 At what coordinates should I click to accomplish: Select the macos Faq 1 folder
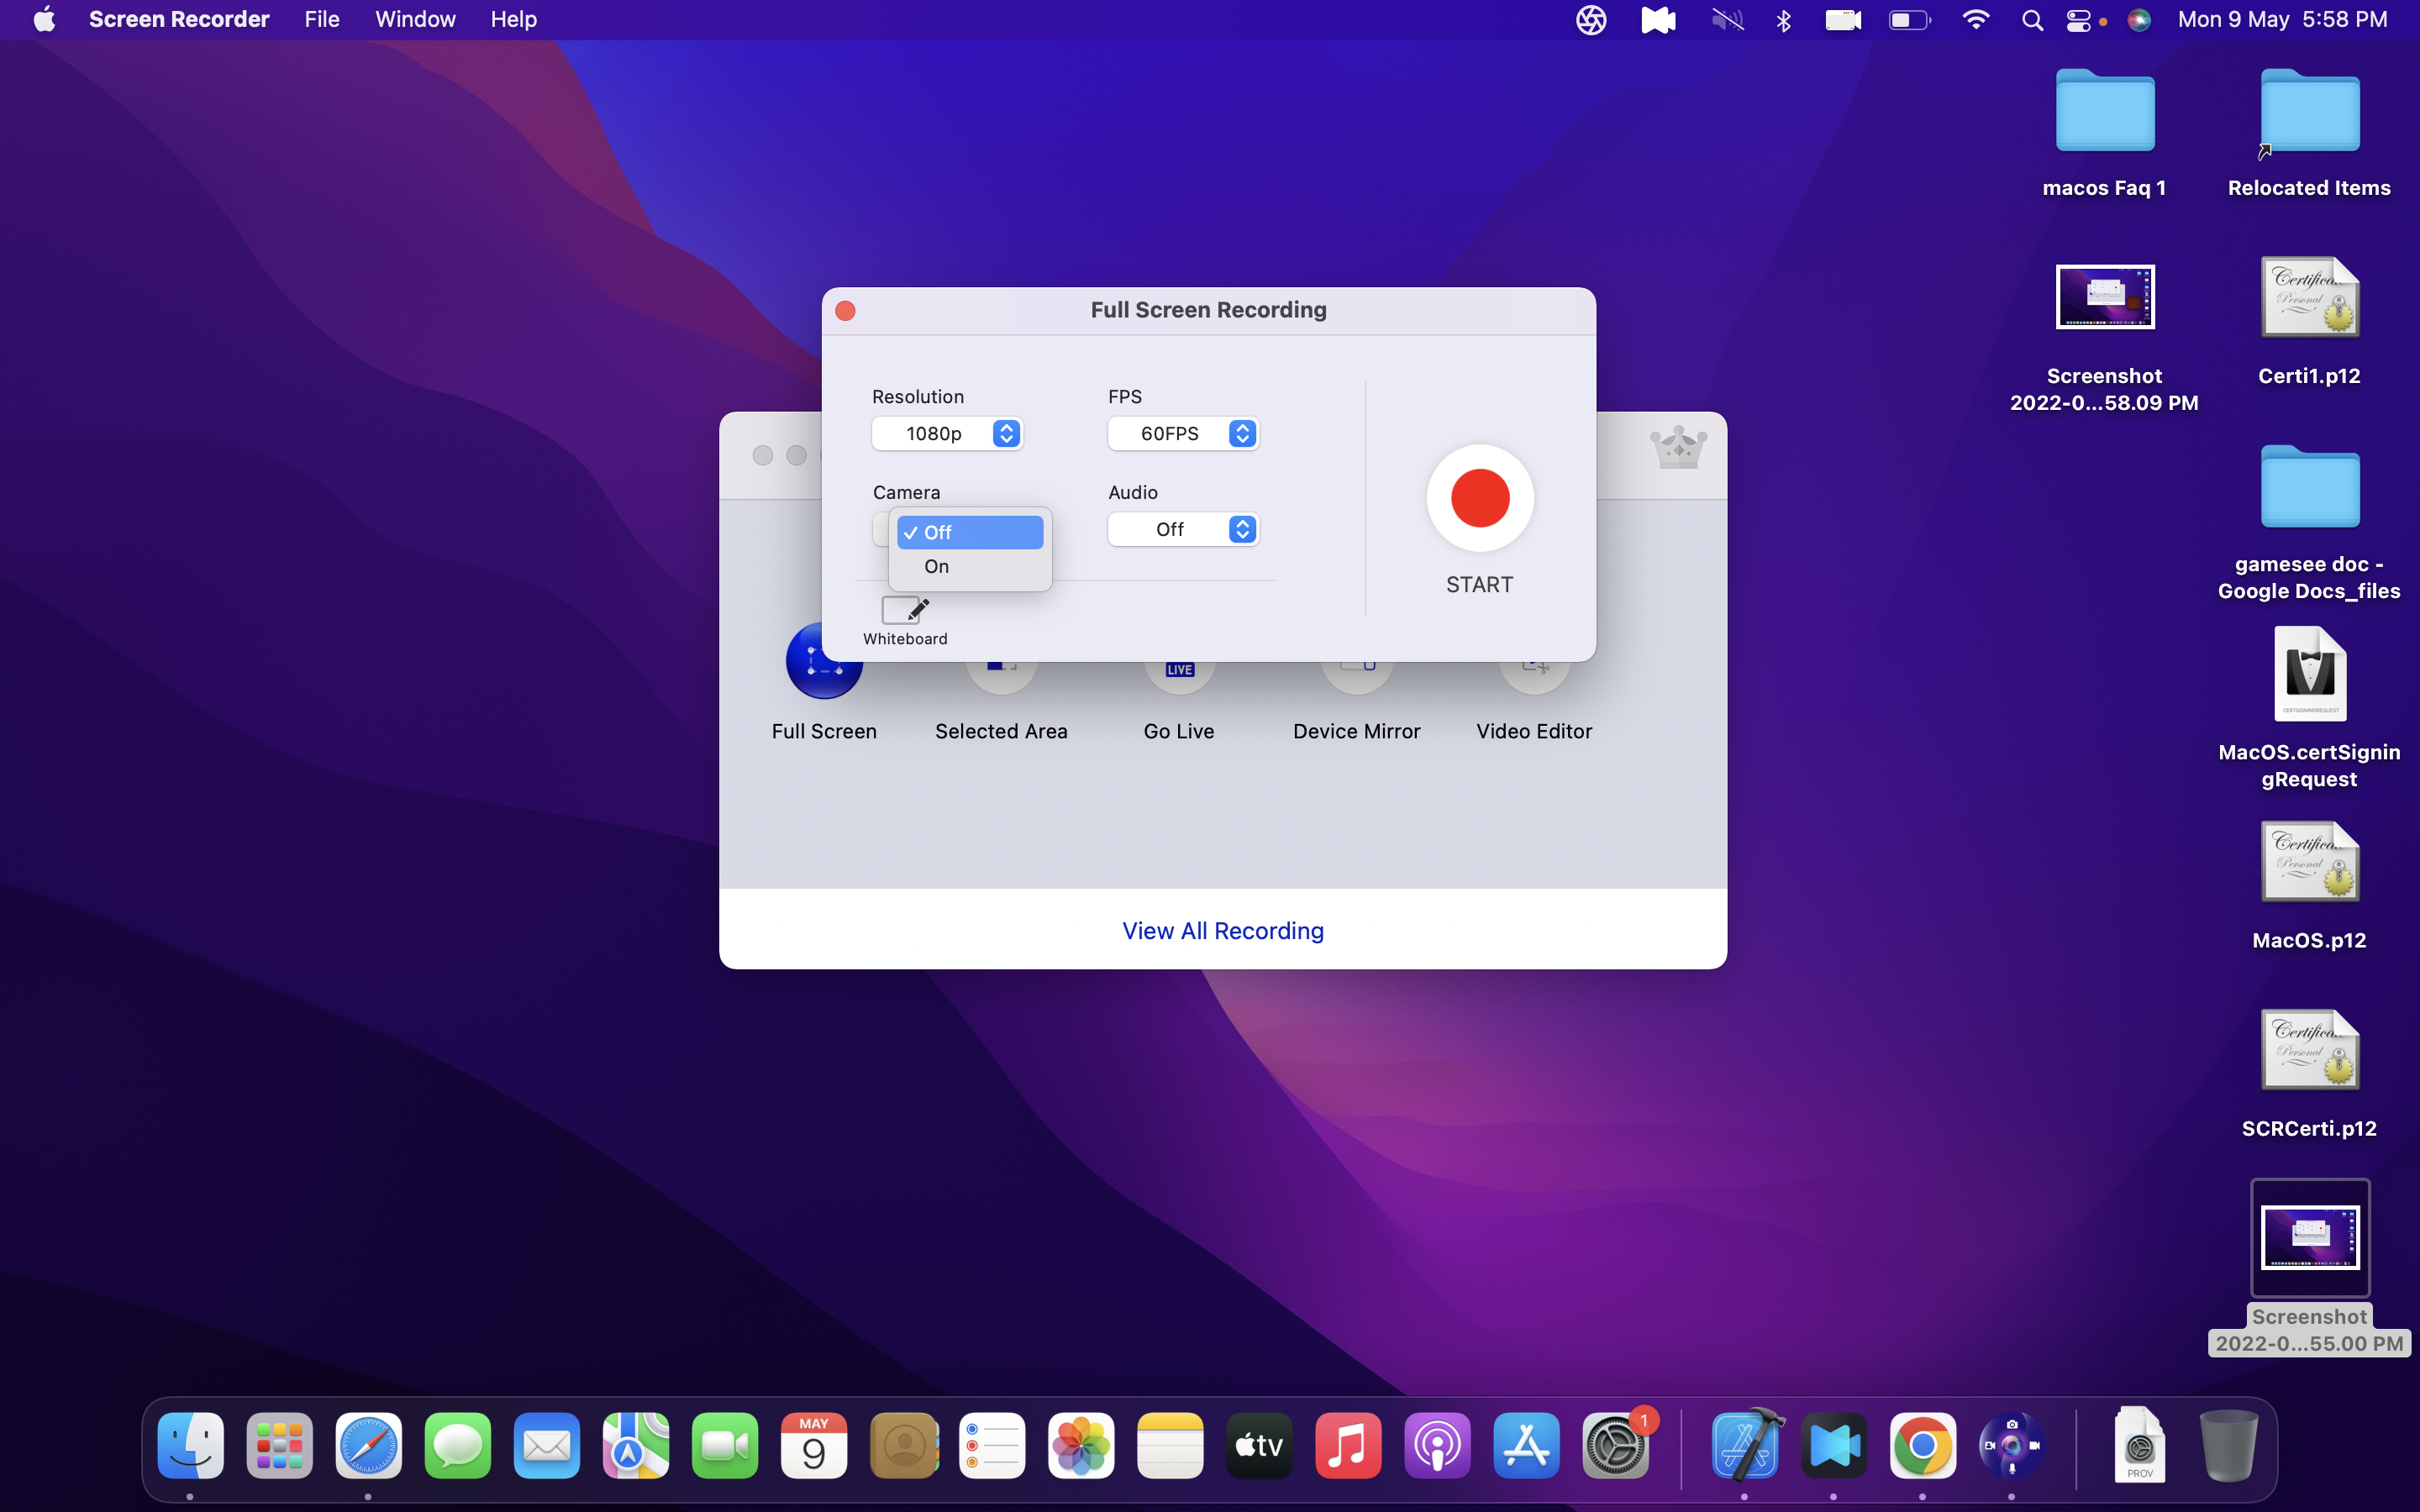coord(2105,112)
